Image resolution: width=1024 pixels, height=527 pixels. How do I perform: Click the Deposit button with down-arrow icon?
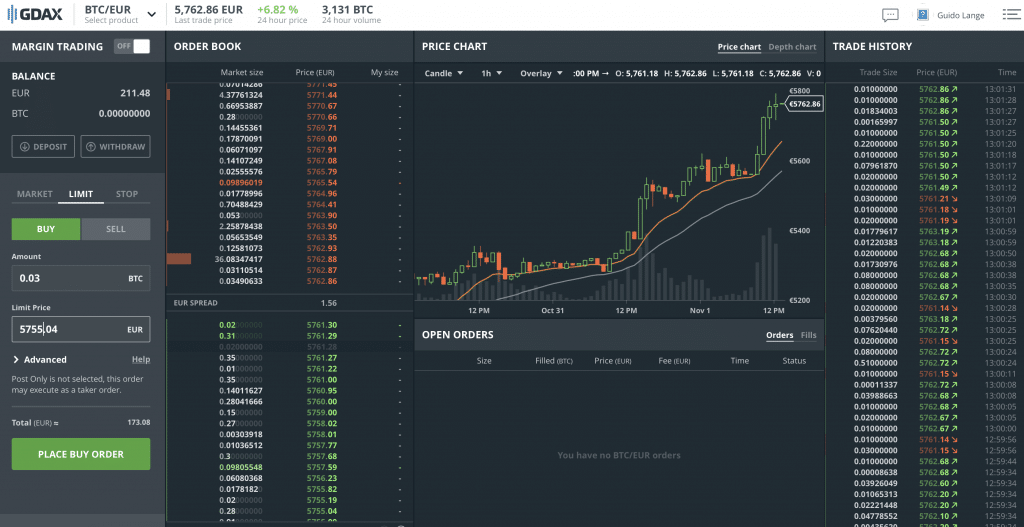[x=43, y=147]
